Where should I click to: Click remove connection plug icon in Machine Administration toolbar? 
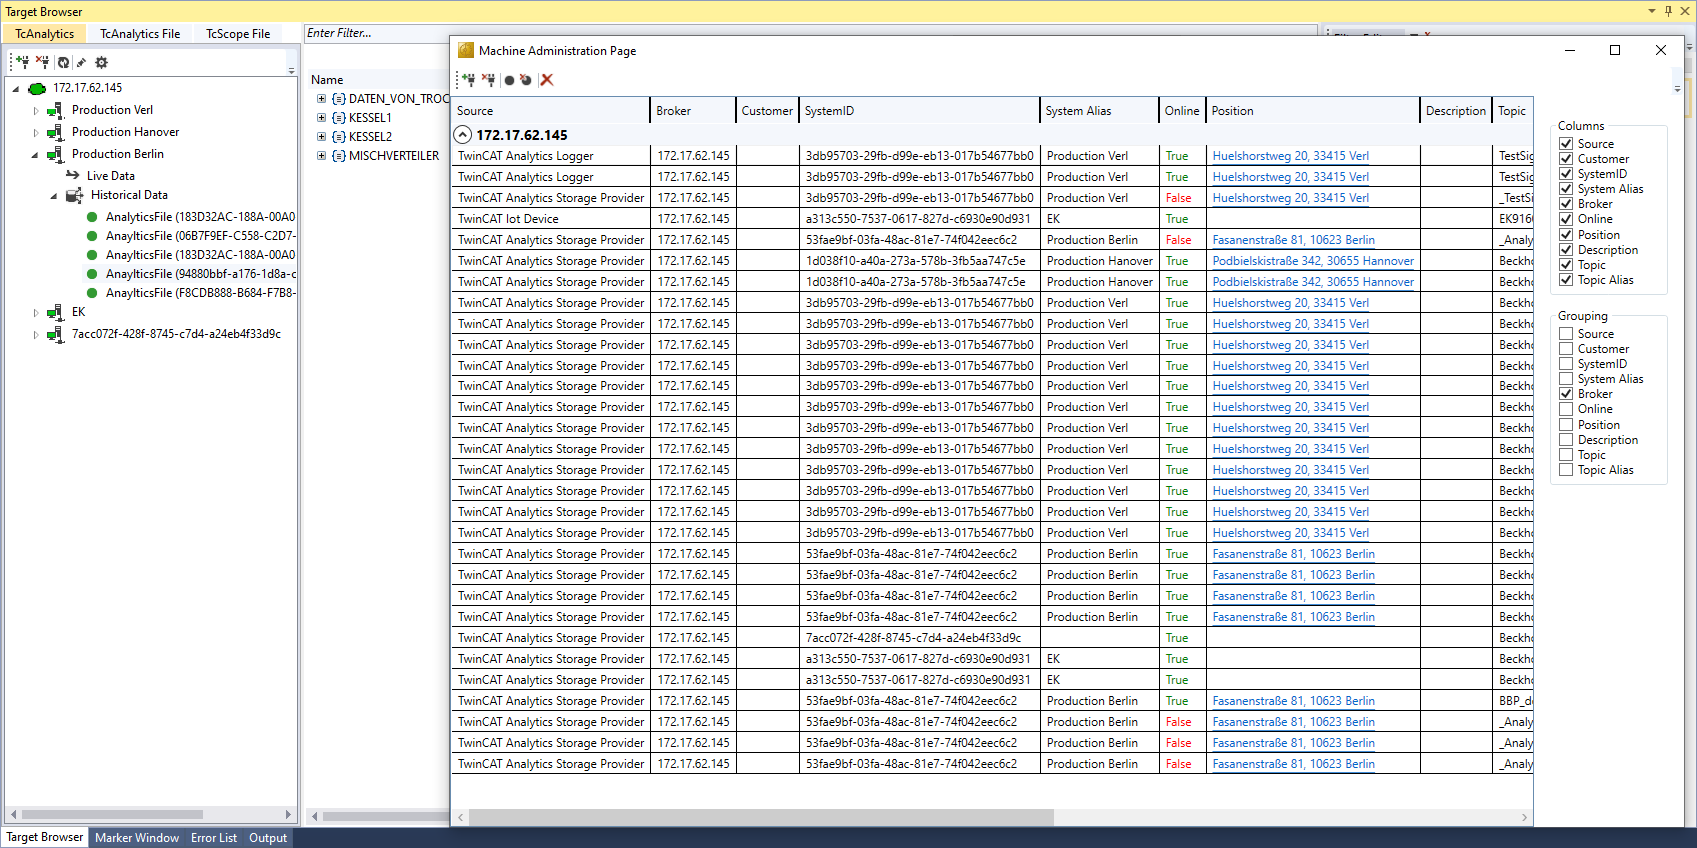(488, 80)
